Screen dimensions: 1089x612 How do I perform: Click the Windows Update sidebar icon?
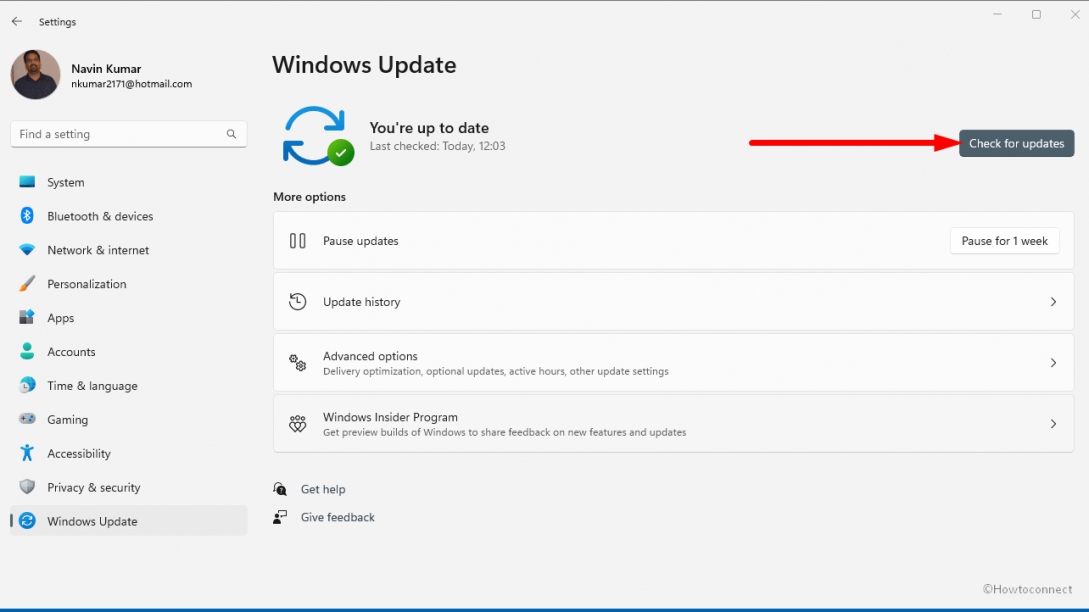point(27,521)
